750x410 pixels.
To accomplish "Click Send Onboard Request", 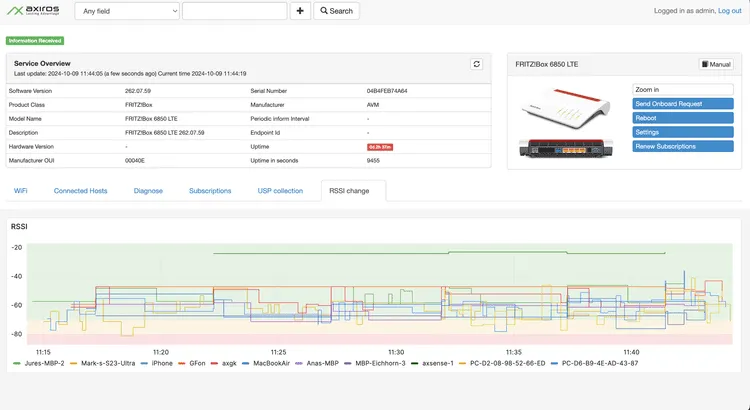I will 683,104.
